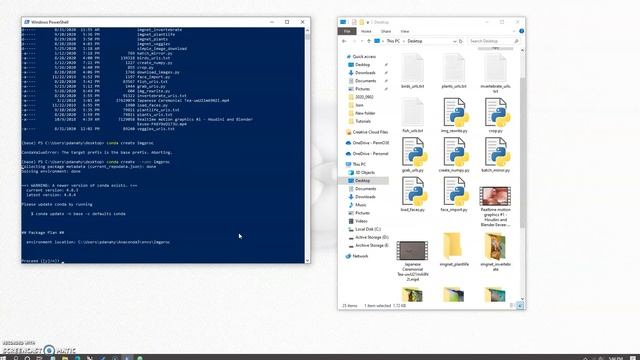Click the Proceed prompt line in PowerShell
Image resolution: width=640 pixels, height=360 pixels.
(41, 261)
